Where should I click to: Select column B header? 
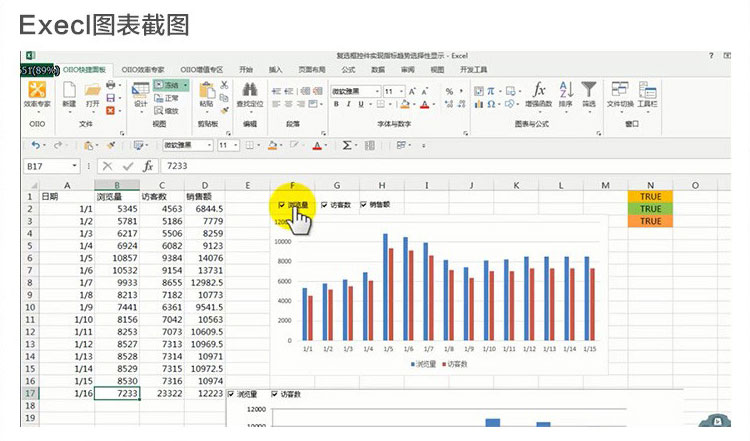pyautogui.click(x=117, y=185)
